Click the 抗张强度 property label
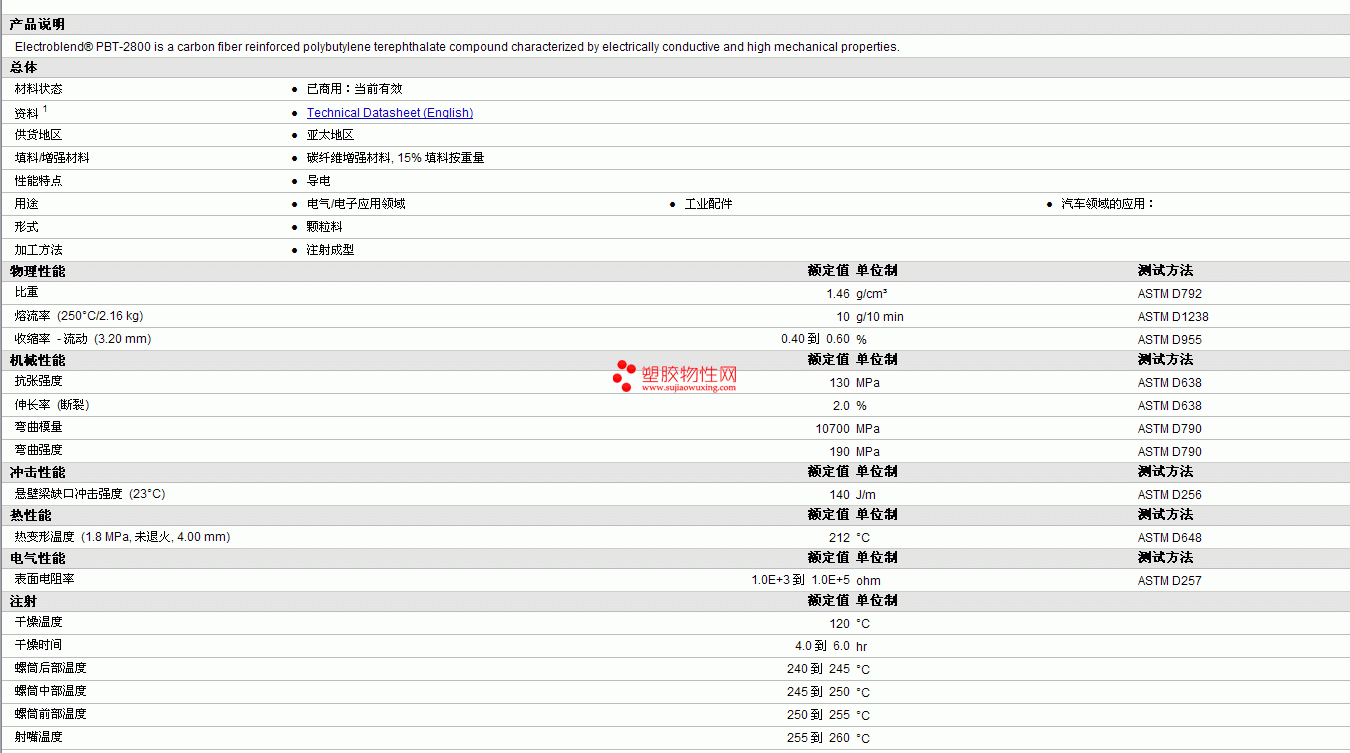Image resolution: width=1350 pixels, height=753 pixels. [39, 381]
